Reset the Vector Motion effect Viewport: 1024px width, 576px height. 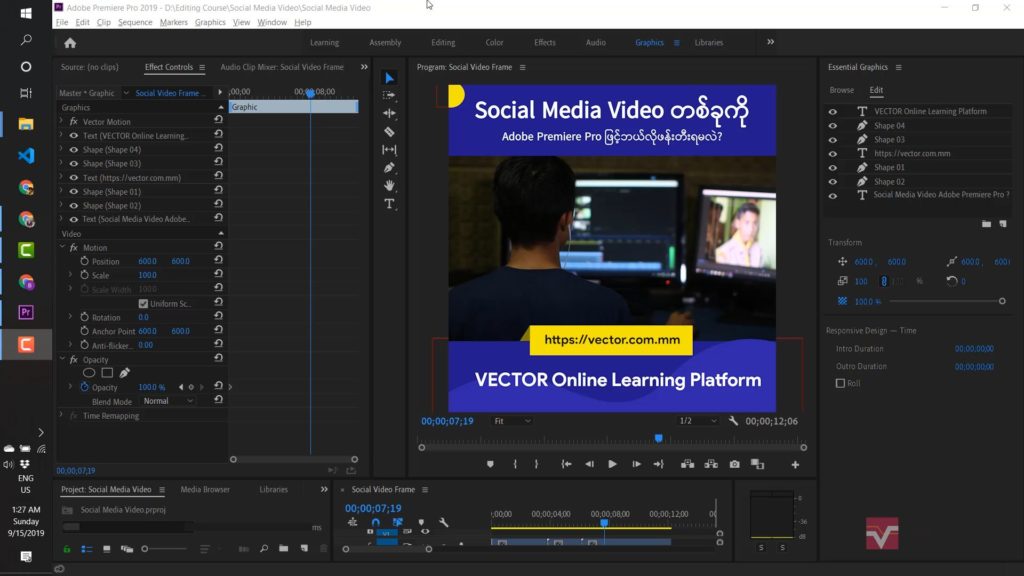(218, 120)
